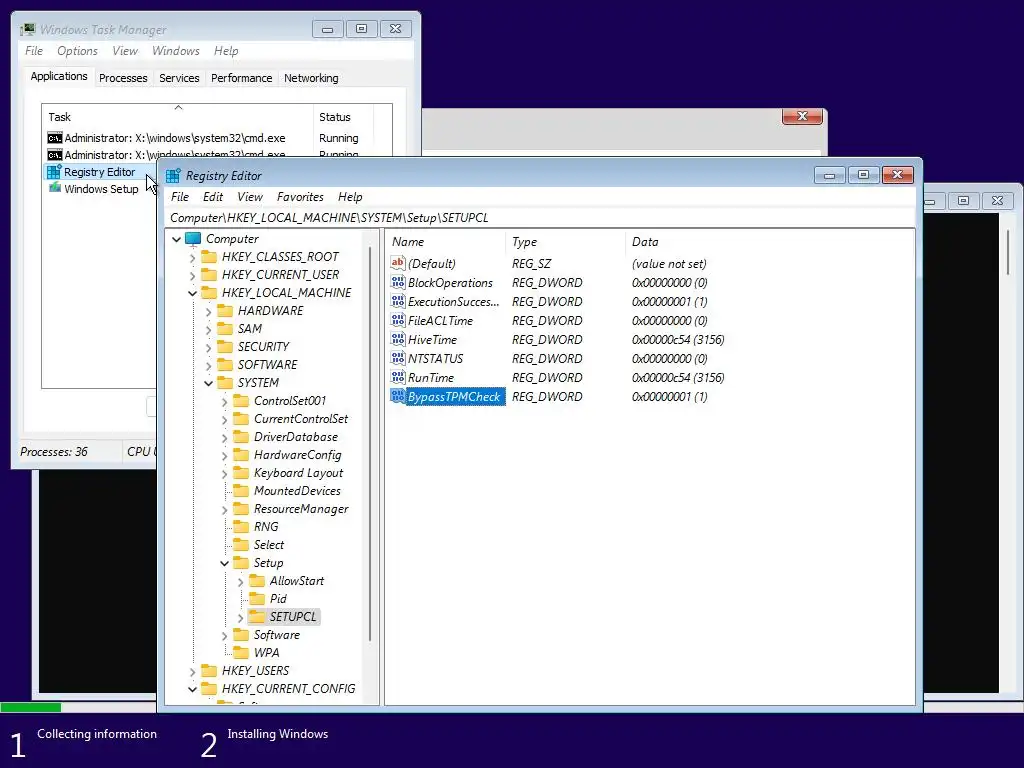Click the Computer icon in registry tree
This screenshot has height=768, width=1024.
(193, 238)
